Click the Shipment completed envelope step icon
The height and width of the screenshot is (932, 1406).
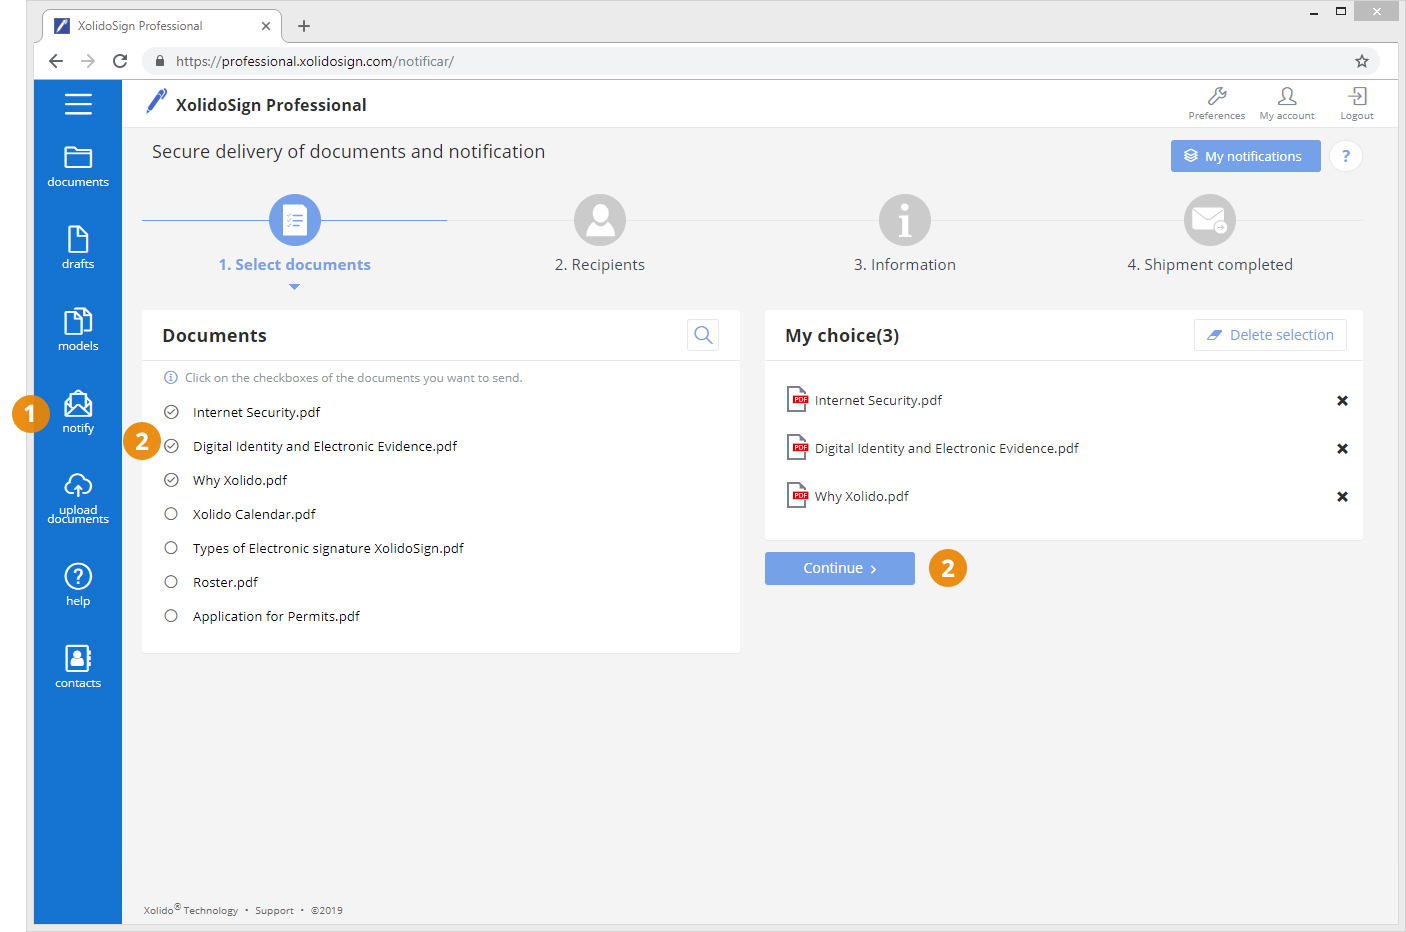click(x=1210, y=220)
